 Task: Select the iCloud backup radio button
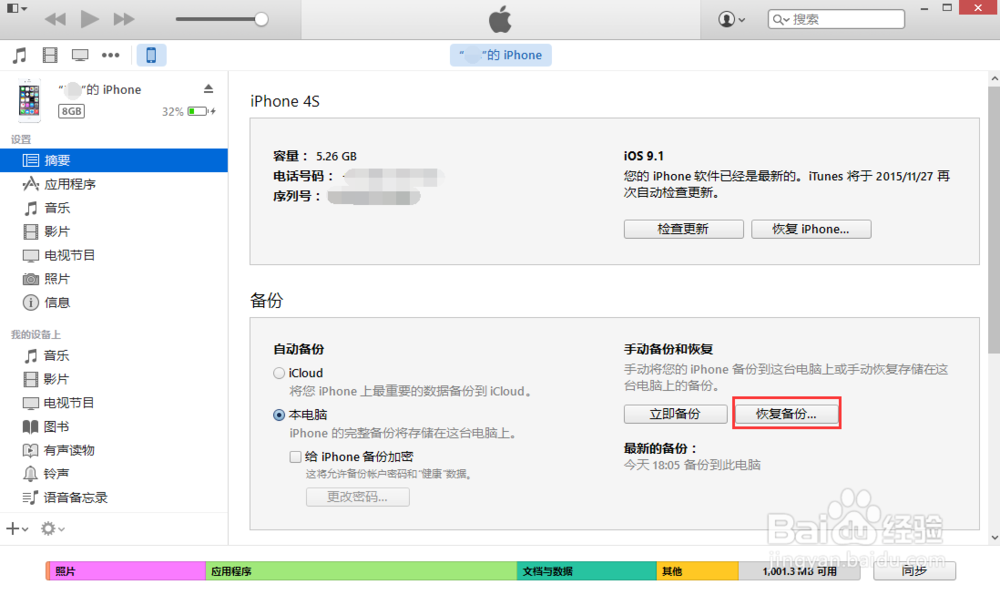pos(279,373)
